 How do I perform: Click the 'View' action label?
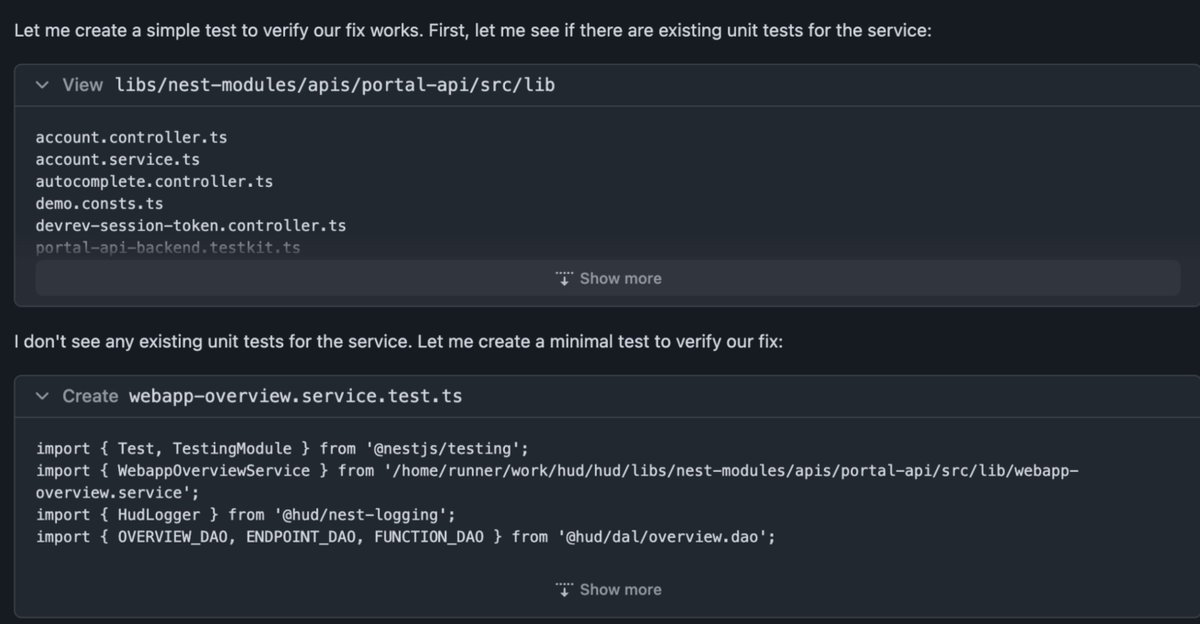coord(82,85)
